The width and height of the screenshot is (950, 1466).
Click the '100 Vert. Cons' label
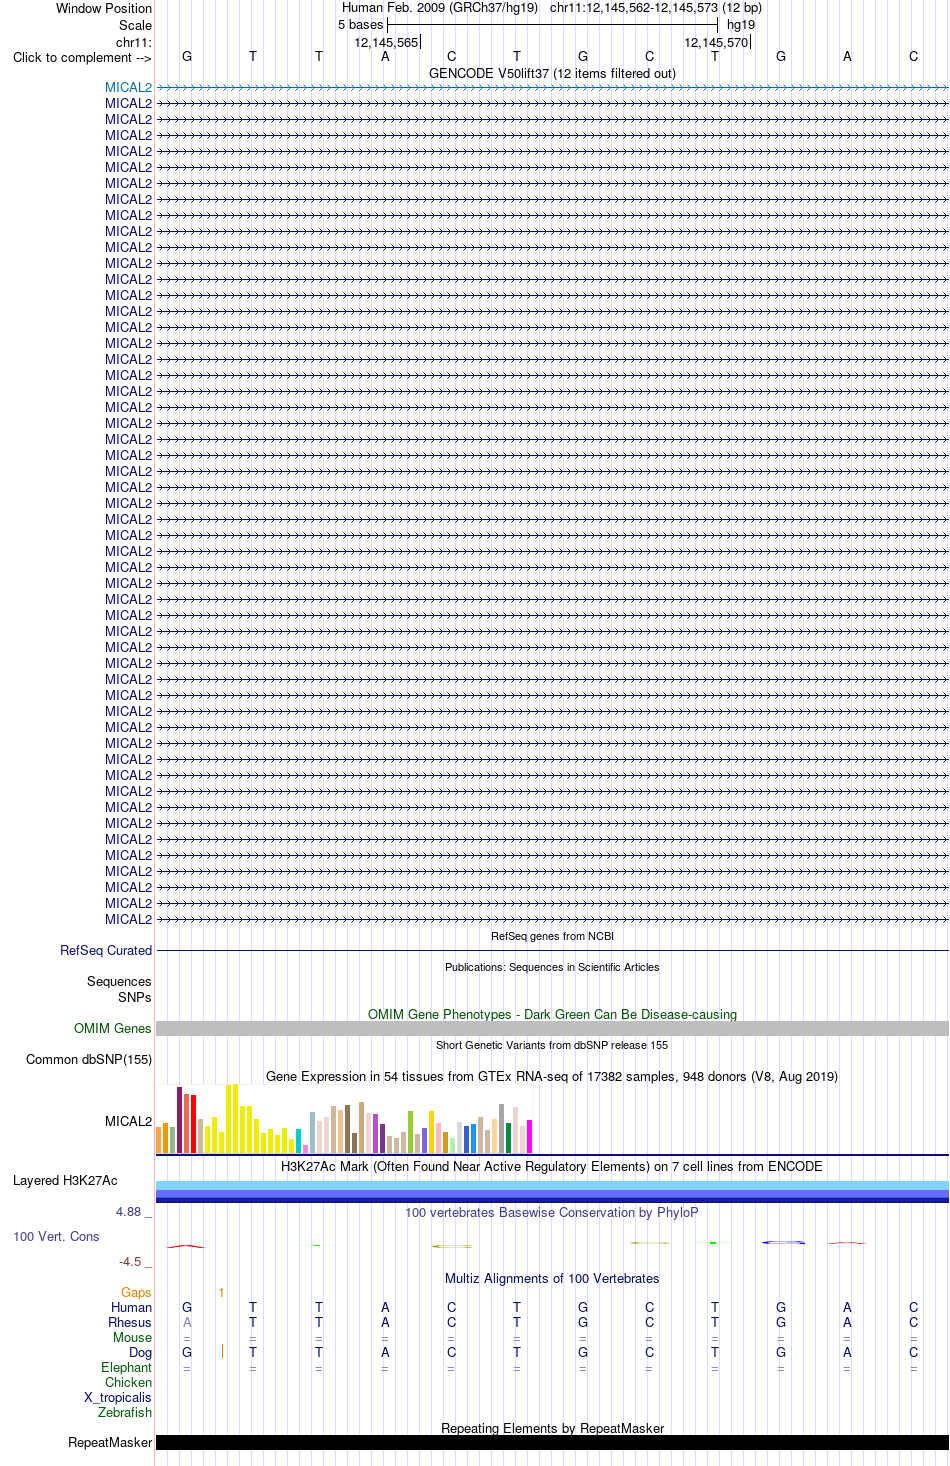pyautogui.click(x=56, y=1236)
